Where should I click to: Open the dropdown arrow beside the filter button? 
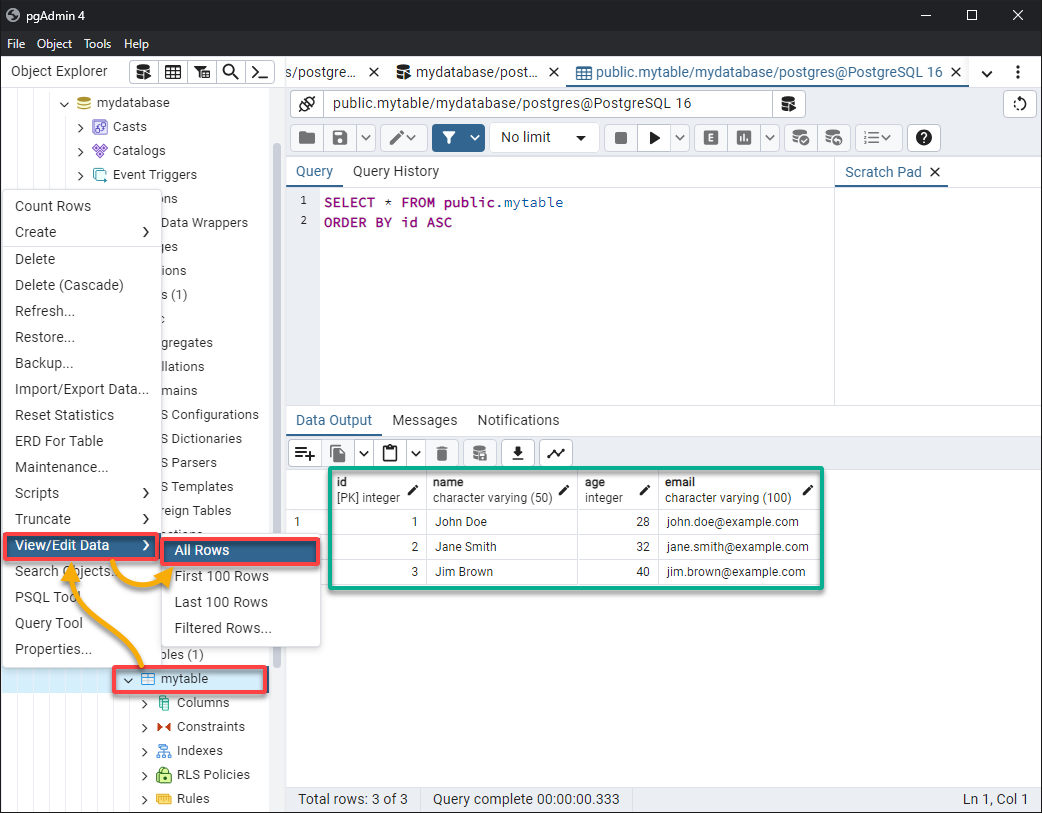(x=475, y=138)
